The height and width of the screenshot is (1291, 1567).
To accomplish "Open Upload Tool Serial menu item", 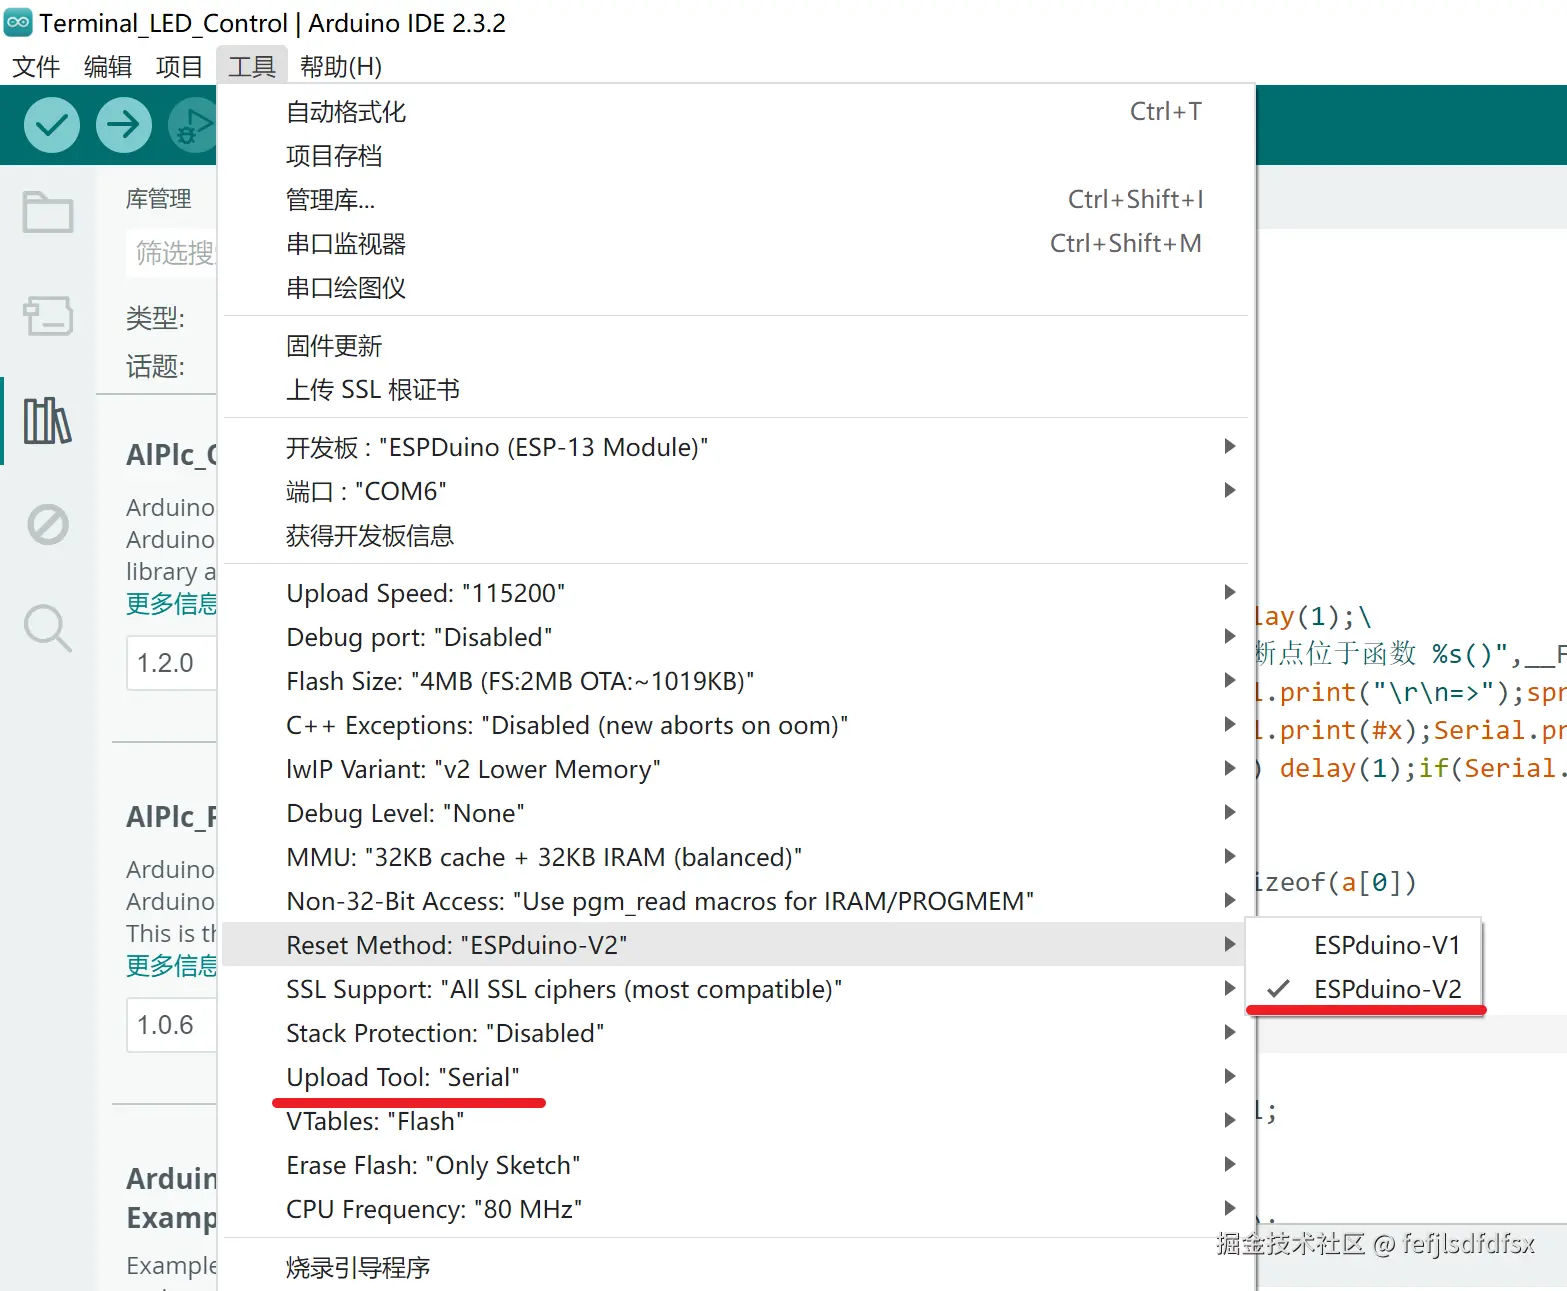I will click(736, 1077).
